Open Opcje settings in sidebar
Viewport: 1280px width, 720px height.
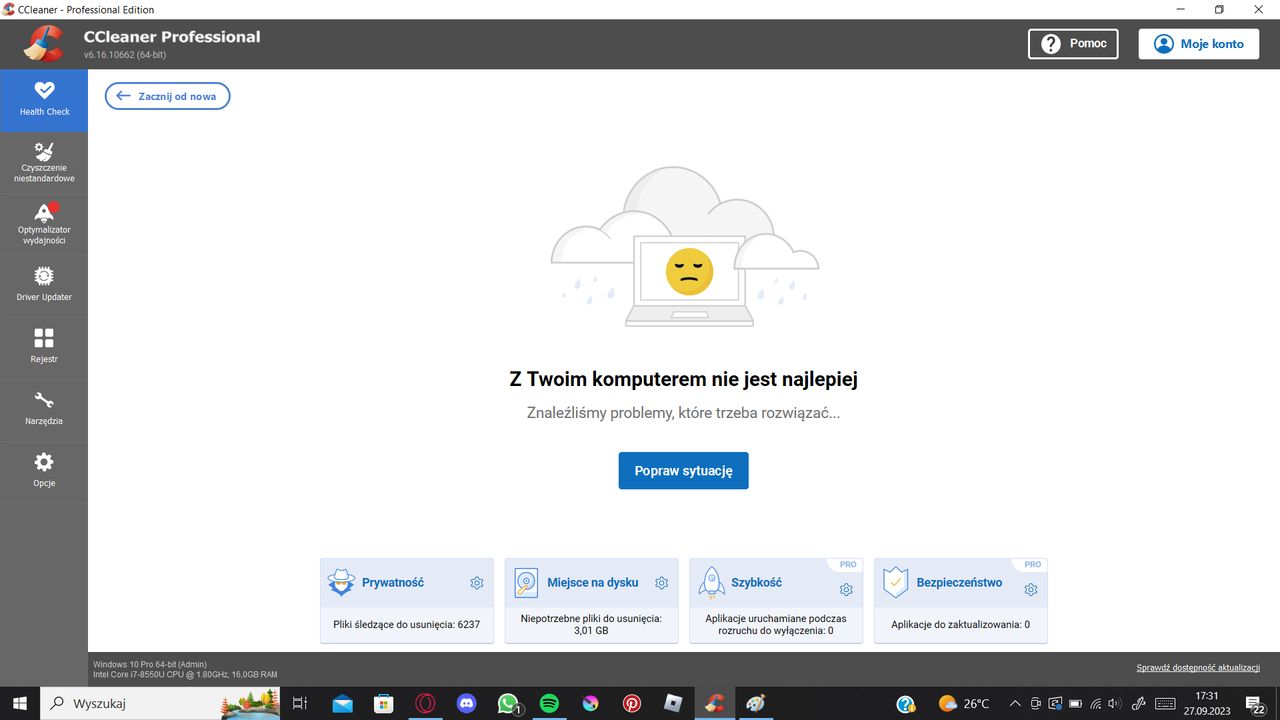tap(44, 470)
